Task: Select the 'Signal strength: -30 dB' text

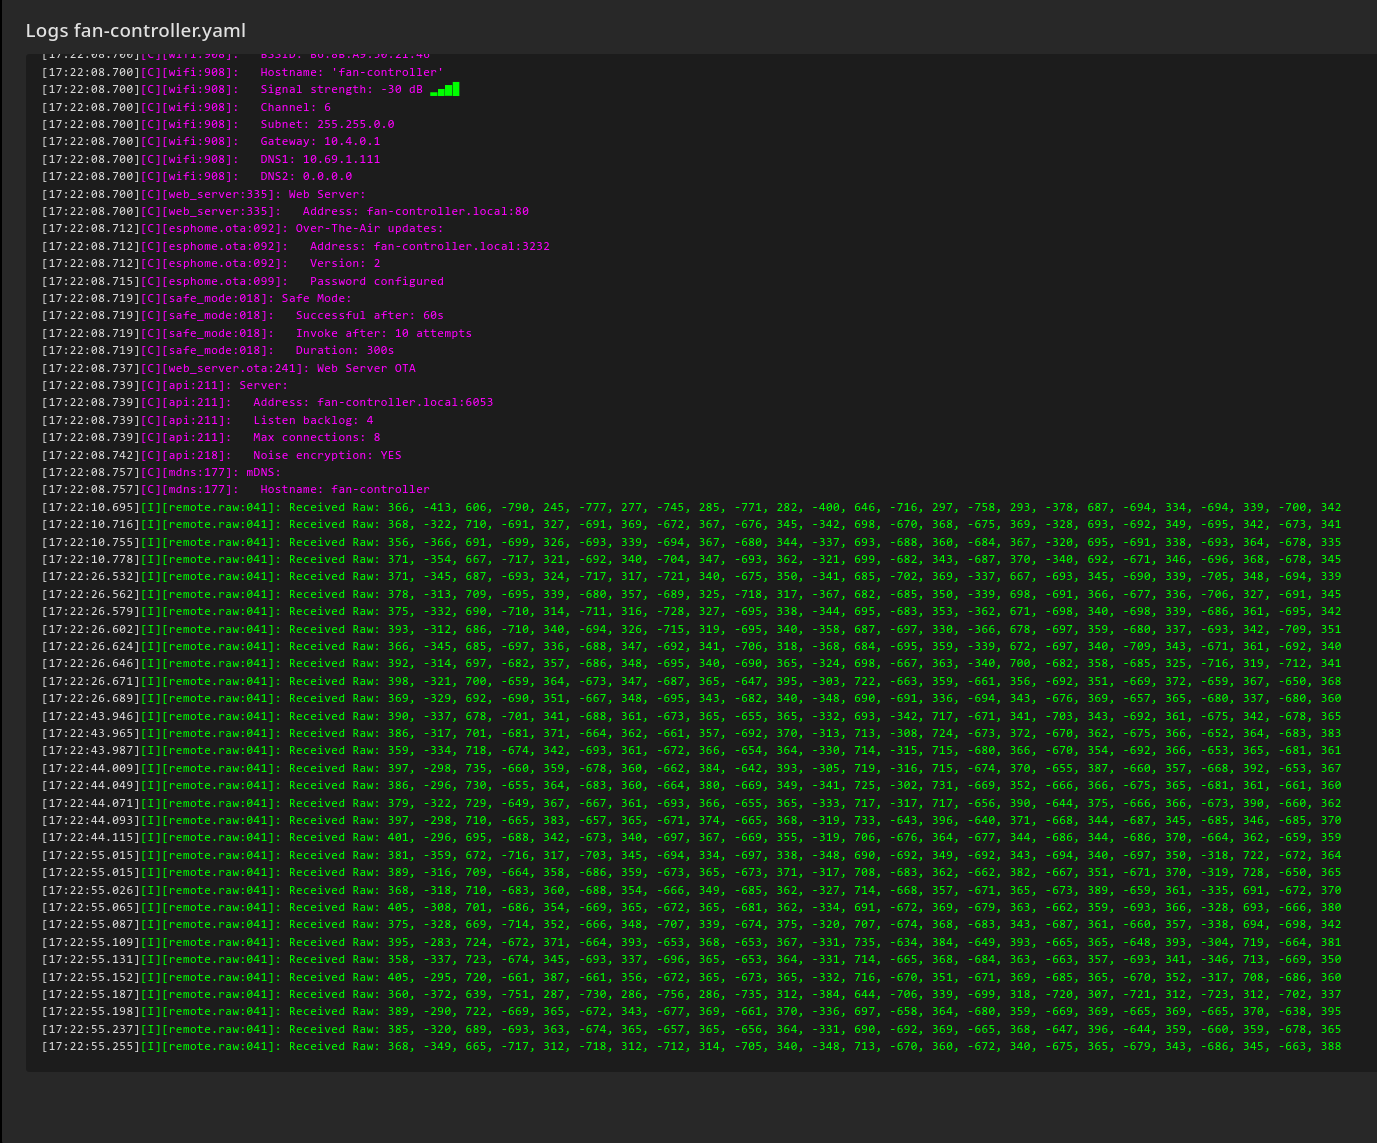Action: pos(341,89)
